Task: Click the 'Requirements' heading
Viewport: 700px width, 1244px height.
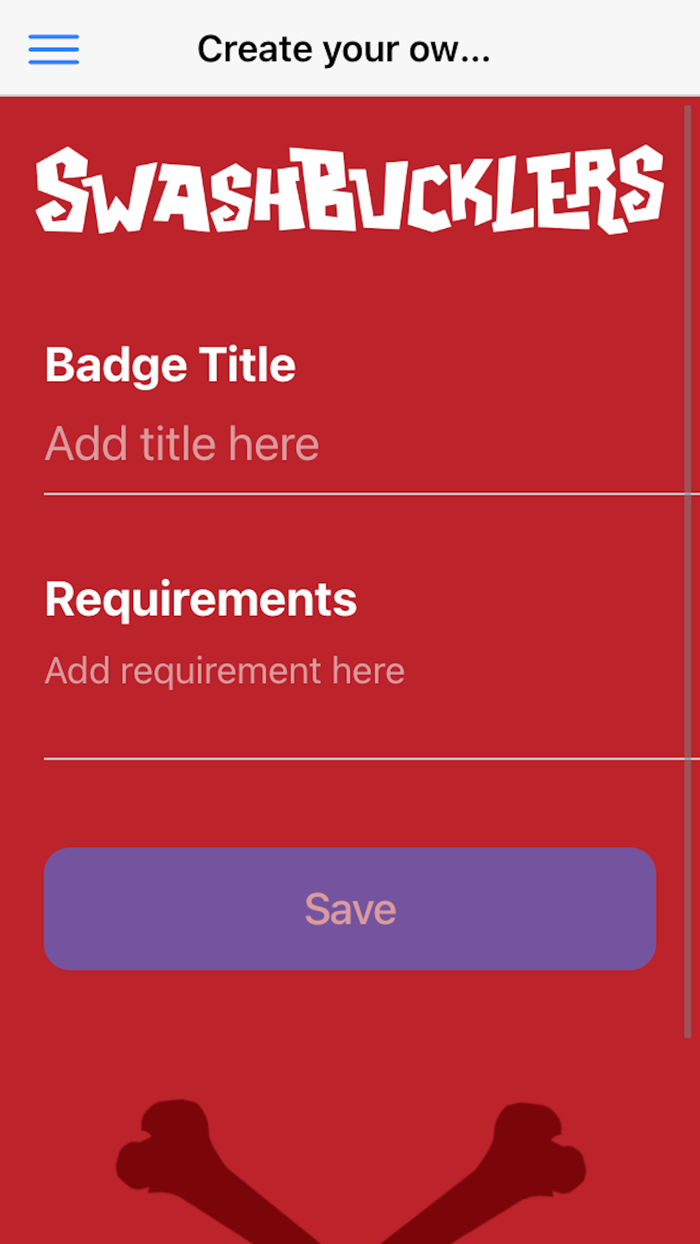Action: (x=201, y=599)
